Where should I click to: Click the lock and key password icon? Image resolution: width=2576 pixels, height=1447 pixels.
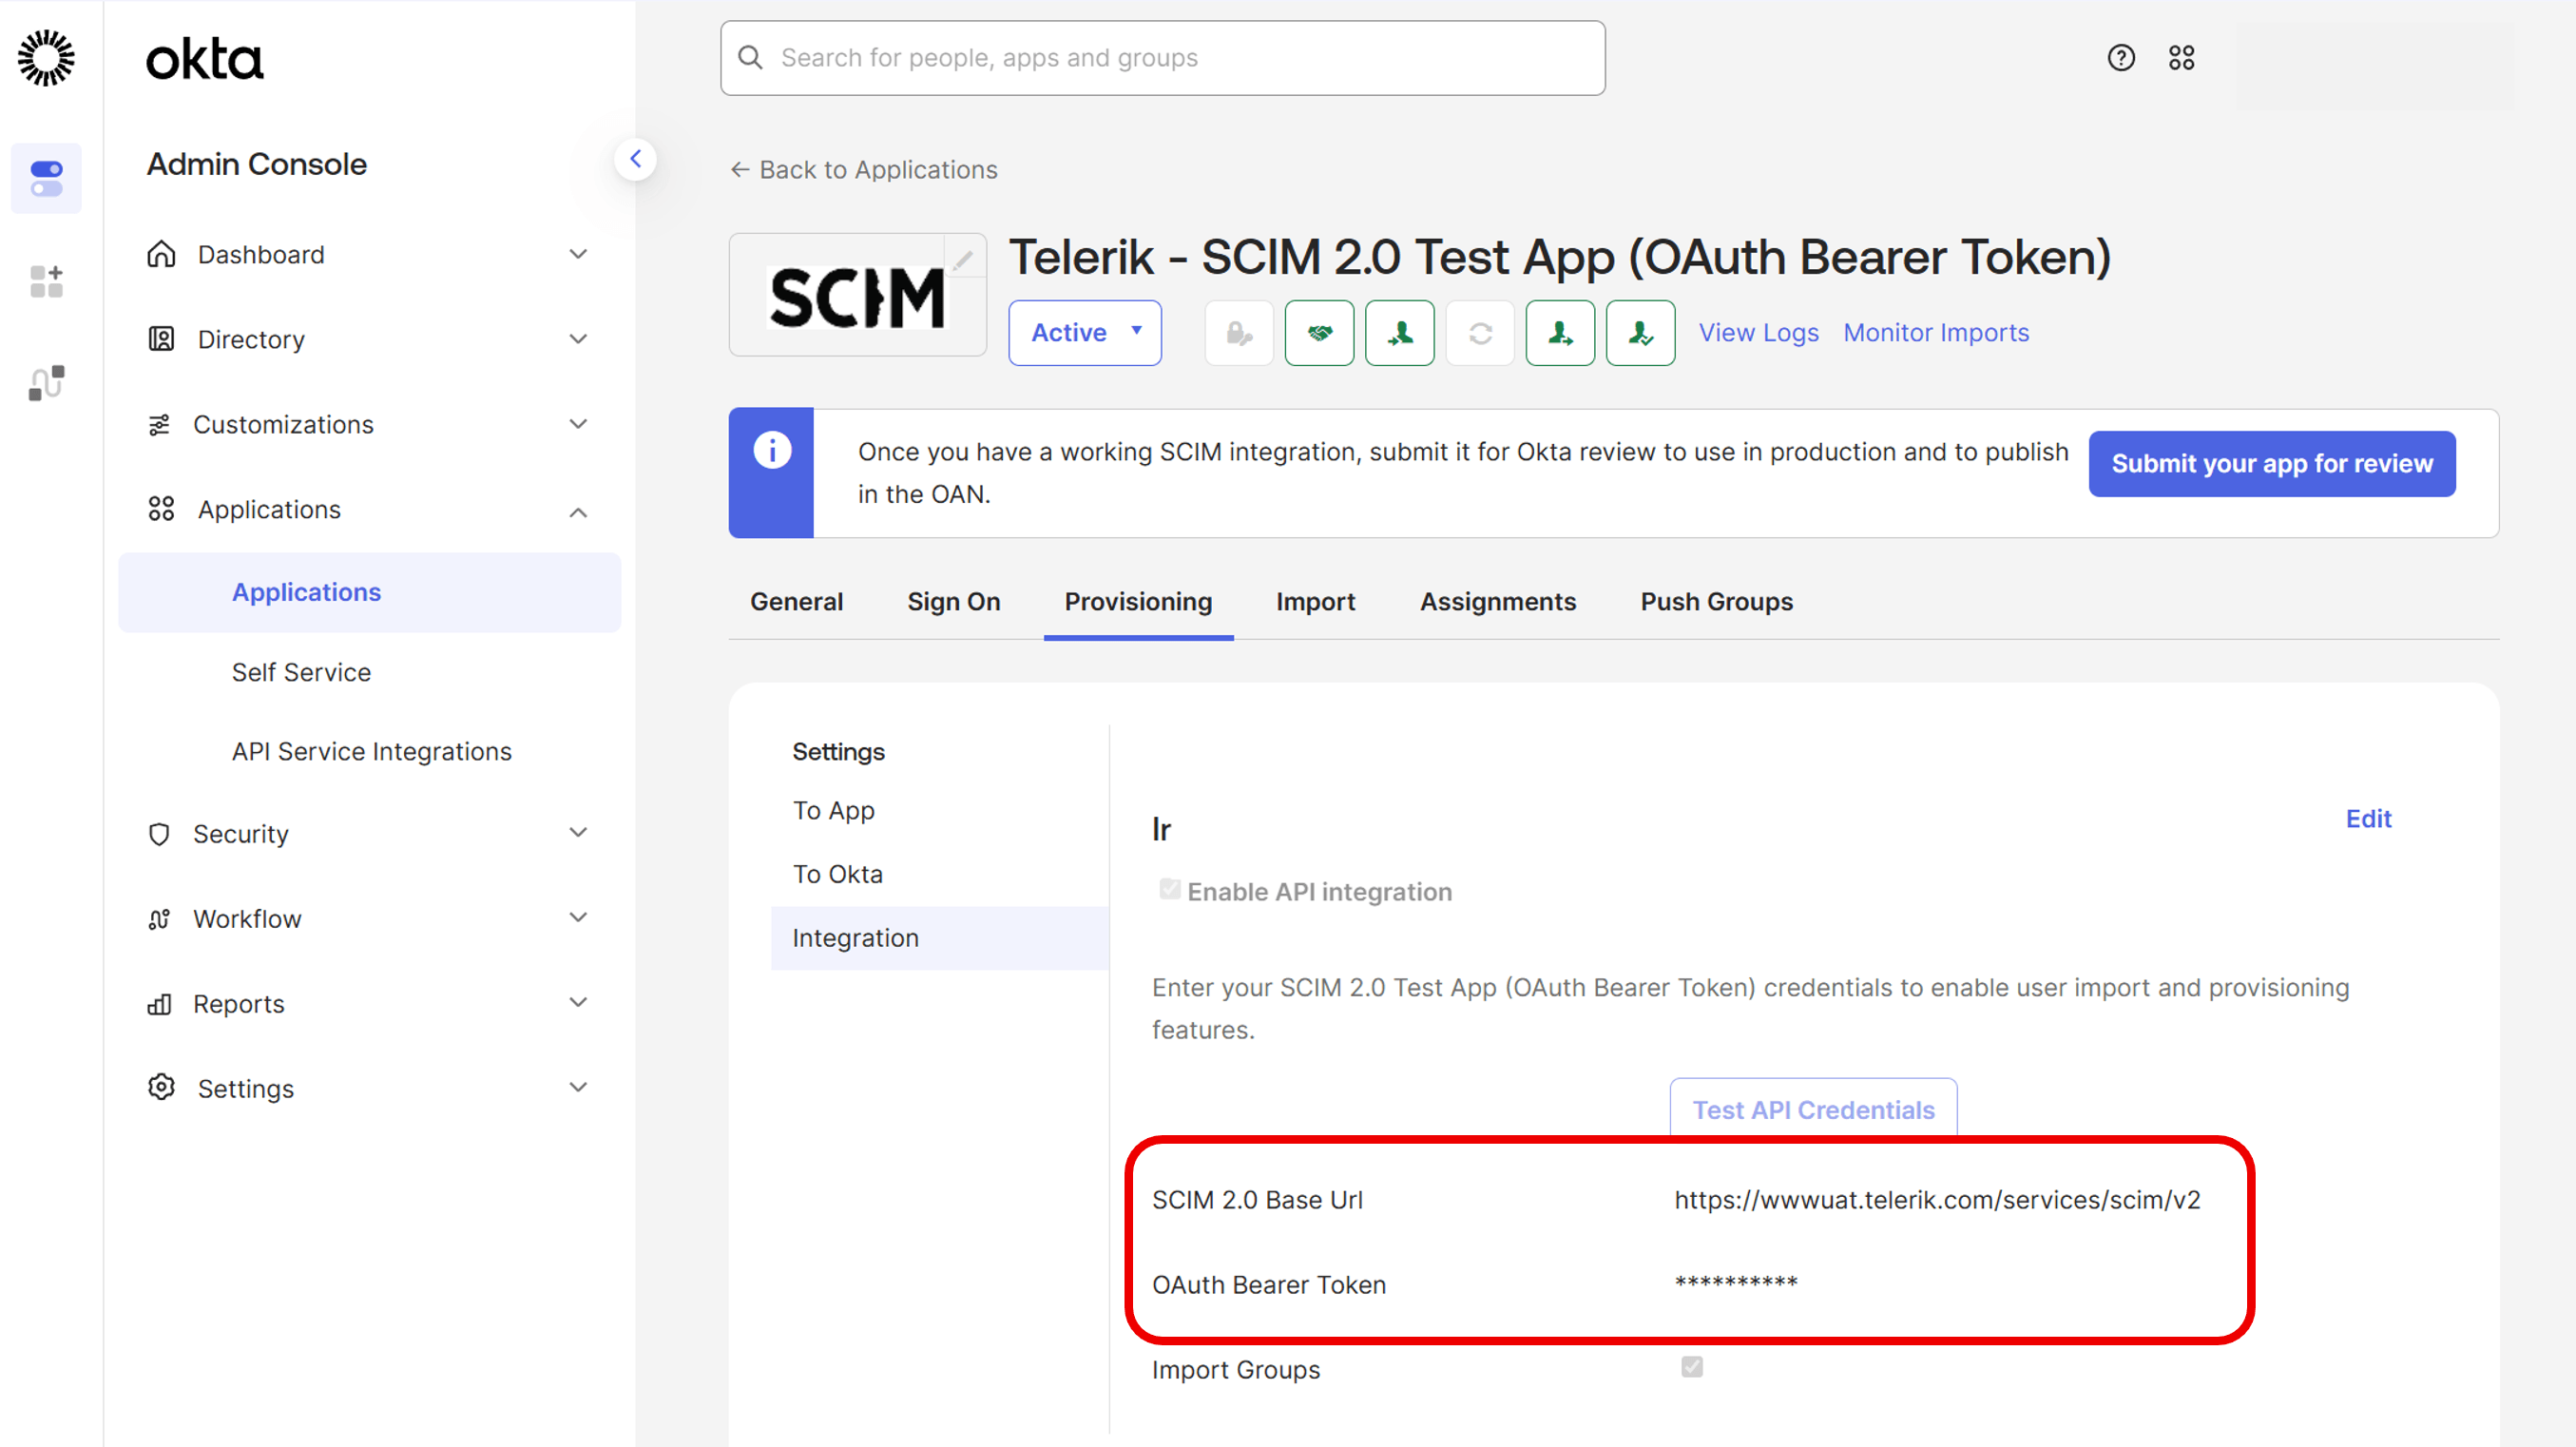click(1239, 333)
